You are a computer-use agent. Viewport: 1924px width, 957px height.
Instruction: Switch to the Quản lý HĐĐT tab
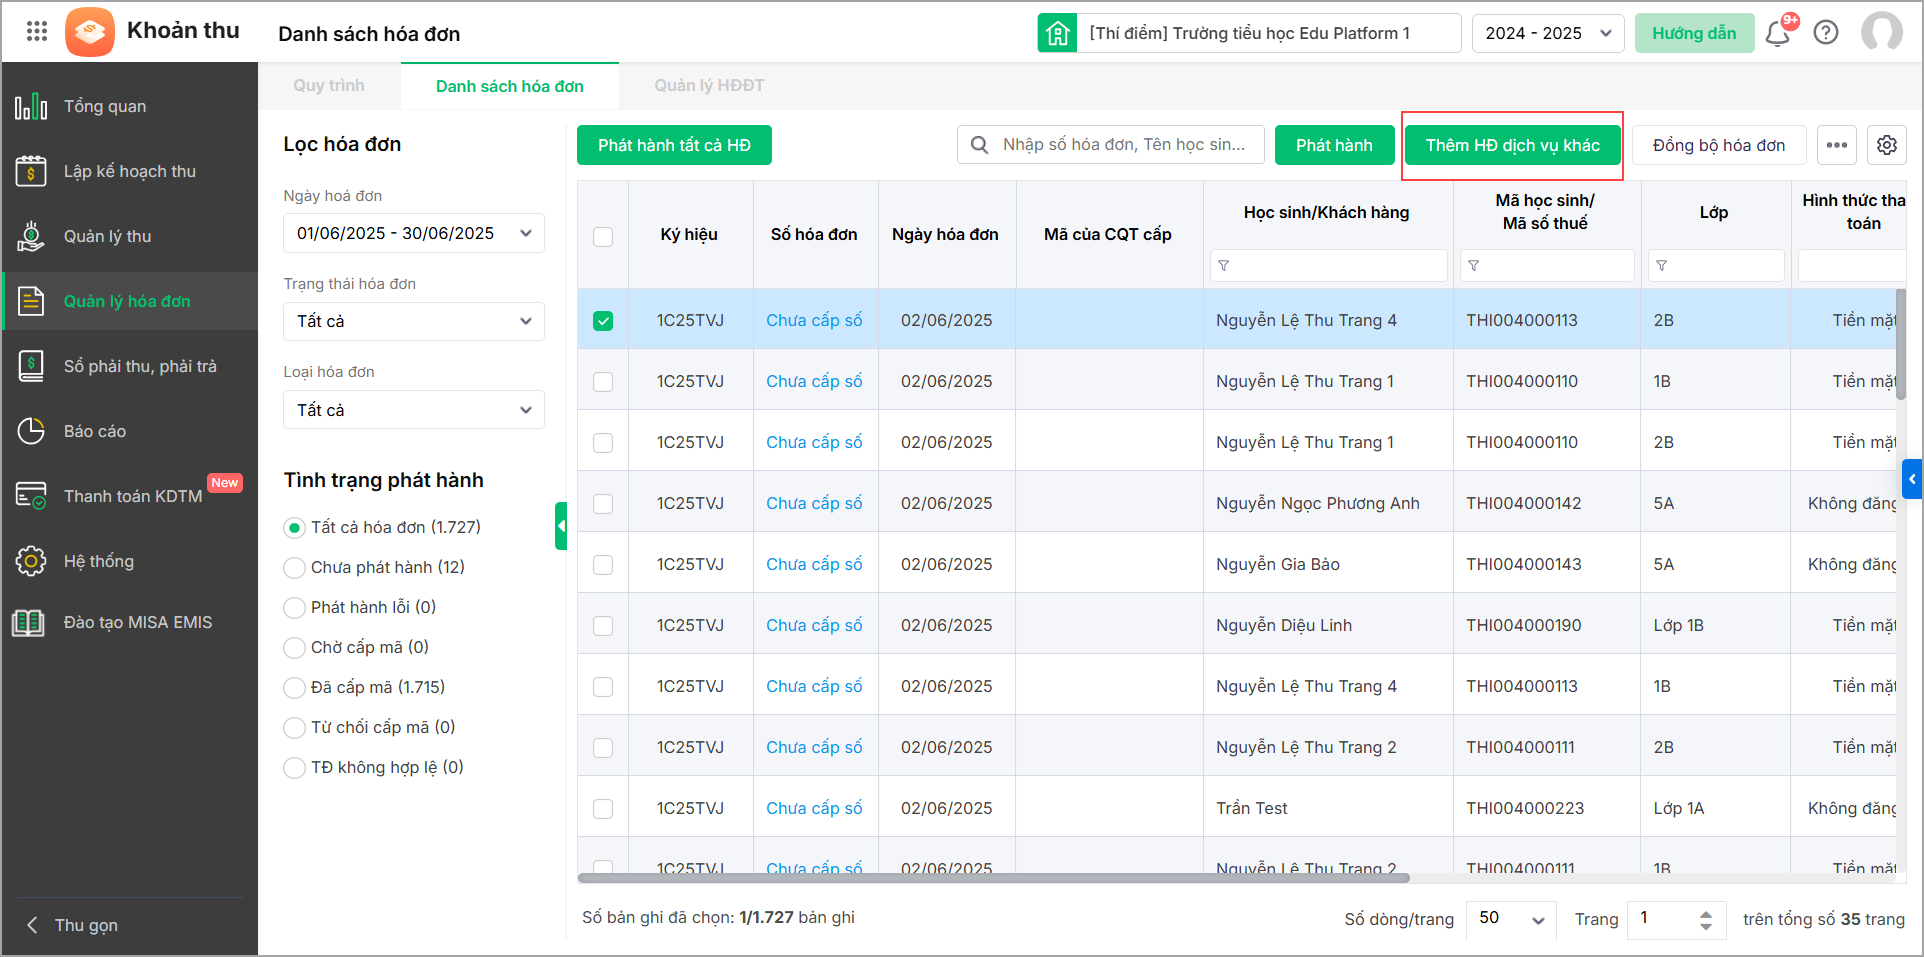click(x=709, y=86)
